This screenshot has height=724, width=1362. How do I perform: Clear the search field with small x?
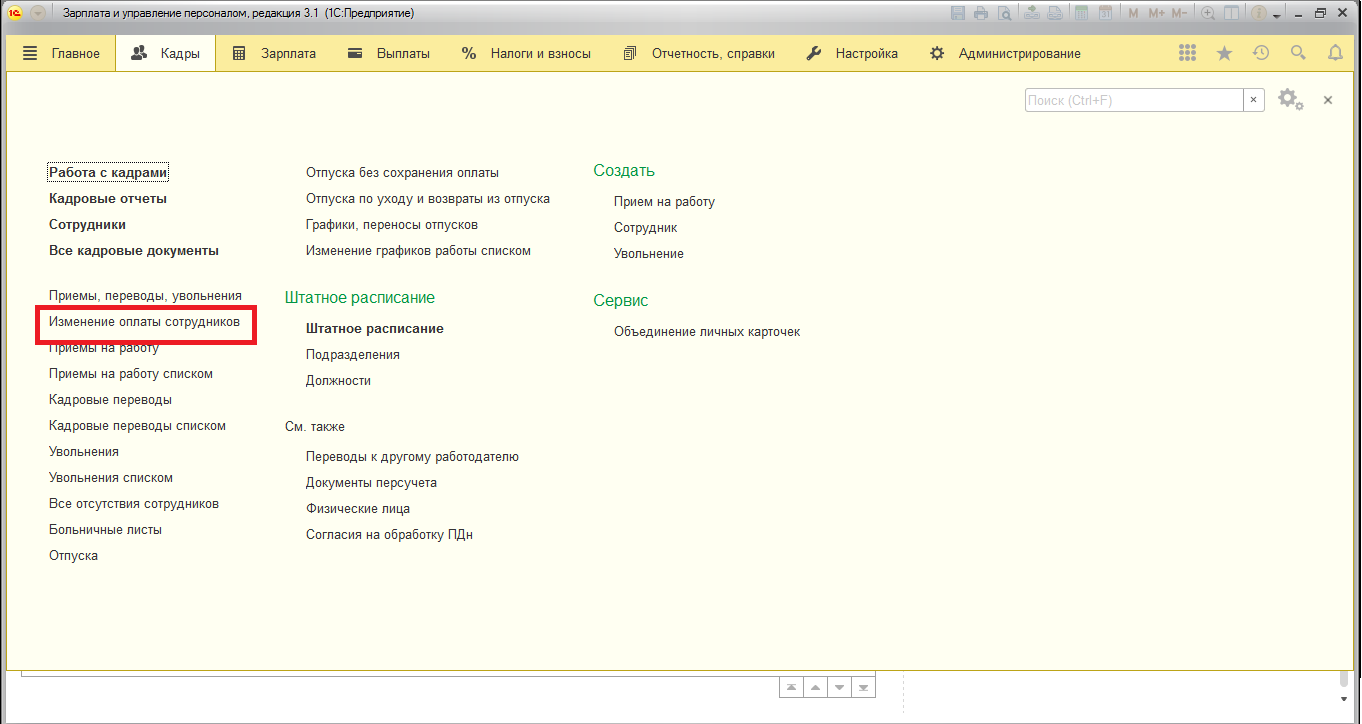(1254, 100)
